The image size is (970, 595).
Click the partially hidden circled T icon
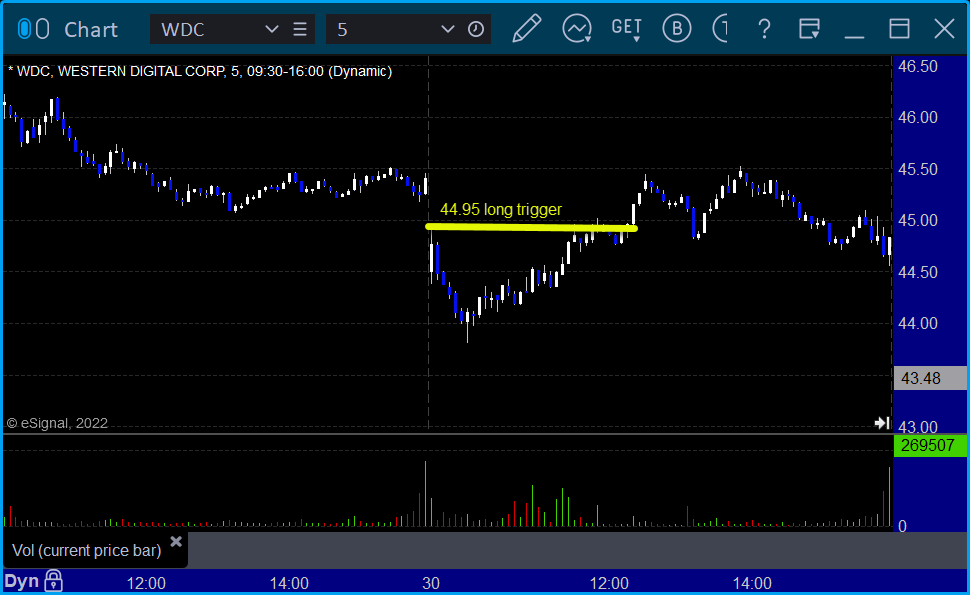(x=720, y=28)
